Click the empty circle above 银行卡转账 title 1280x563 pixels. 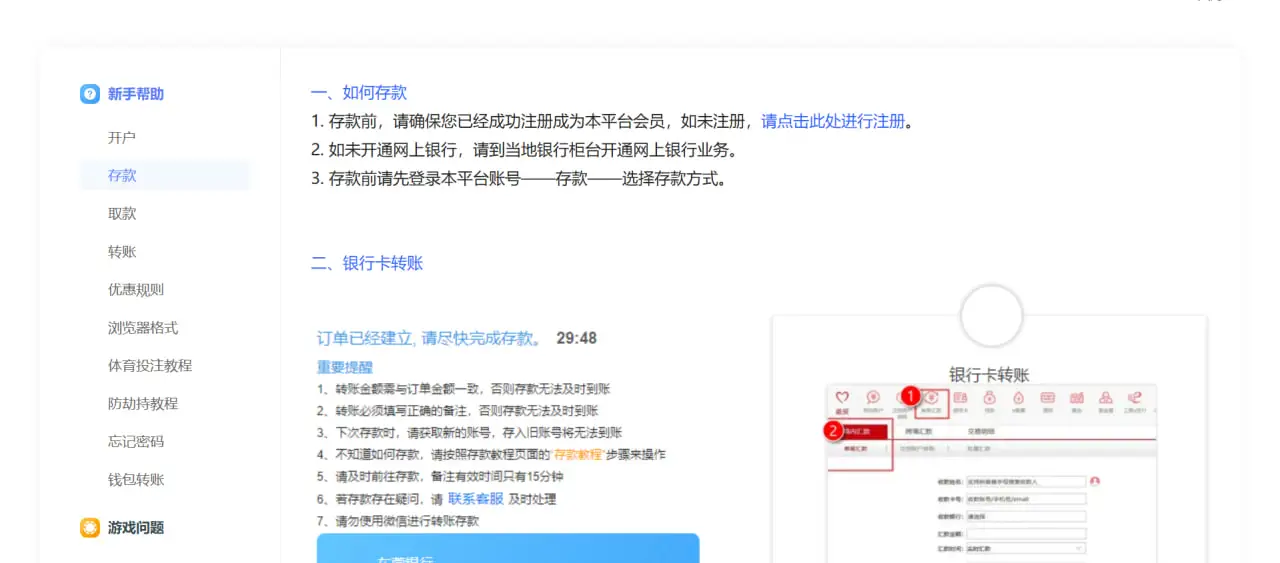990,316
